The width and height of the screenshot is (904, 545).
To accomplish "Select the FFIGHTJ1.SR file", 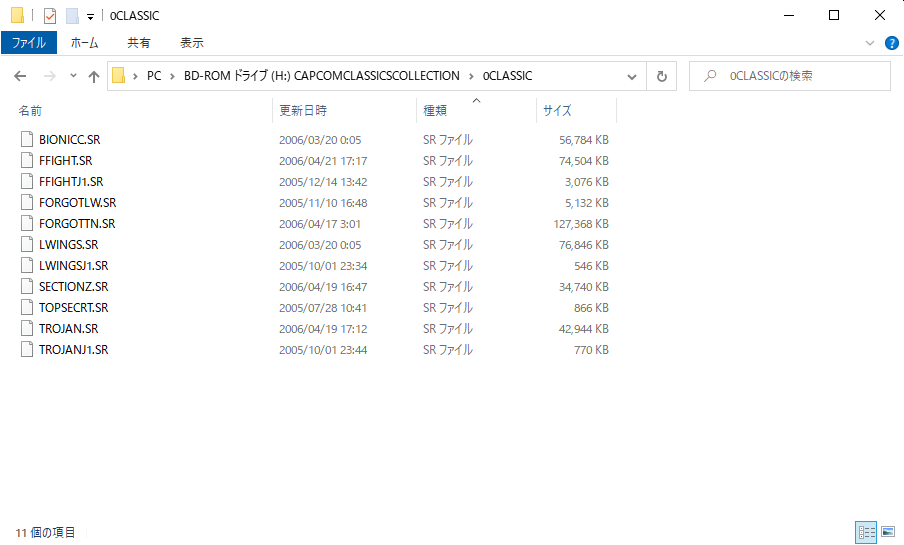I will pos(71,182).
